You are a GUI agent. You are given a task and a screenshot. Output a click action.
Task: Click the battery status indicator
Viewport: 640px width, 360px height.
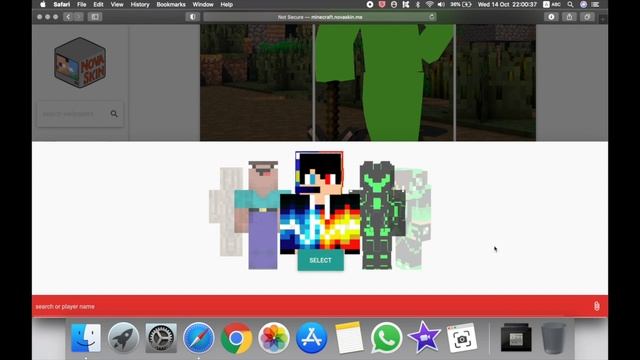461,4
